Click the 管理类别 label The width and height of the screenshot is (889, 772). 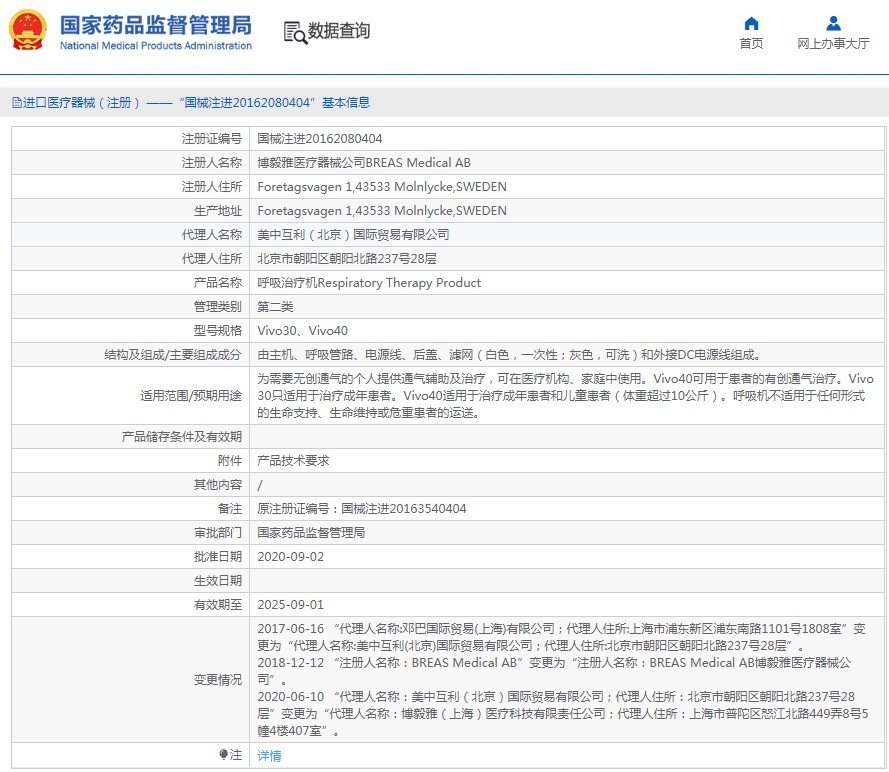click(x=218, y=307)
